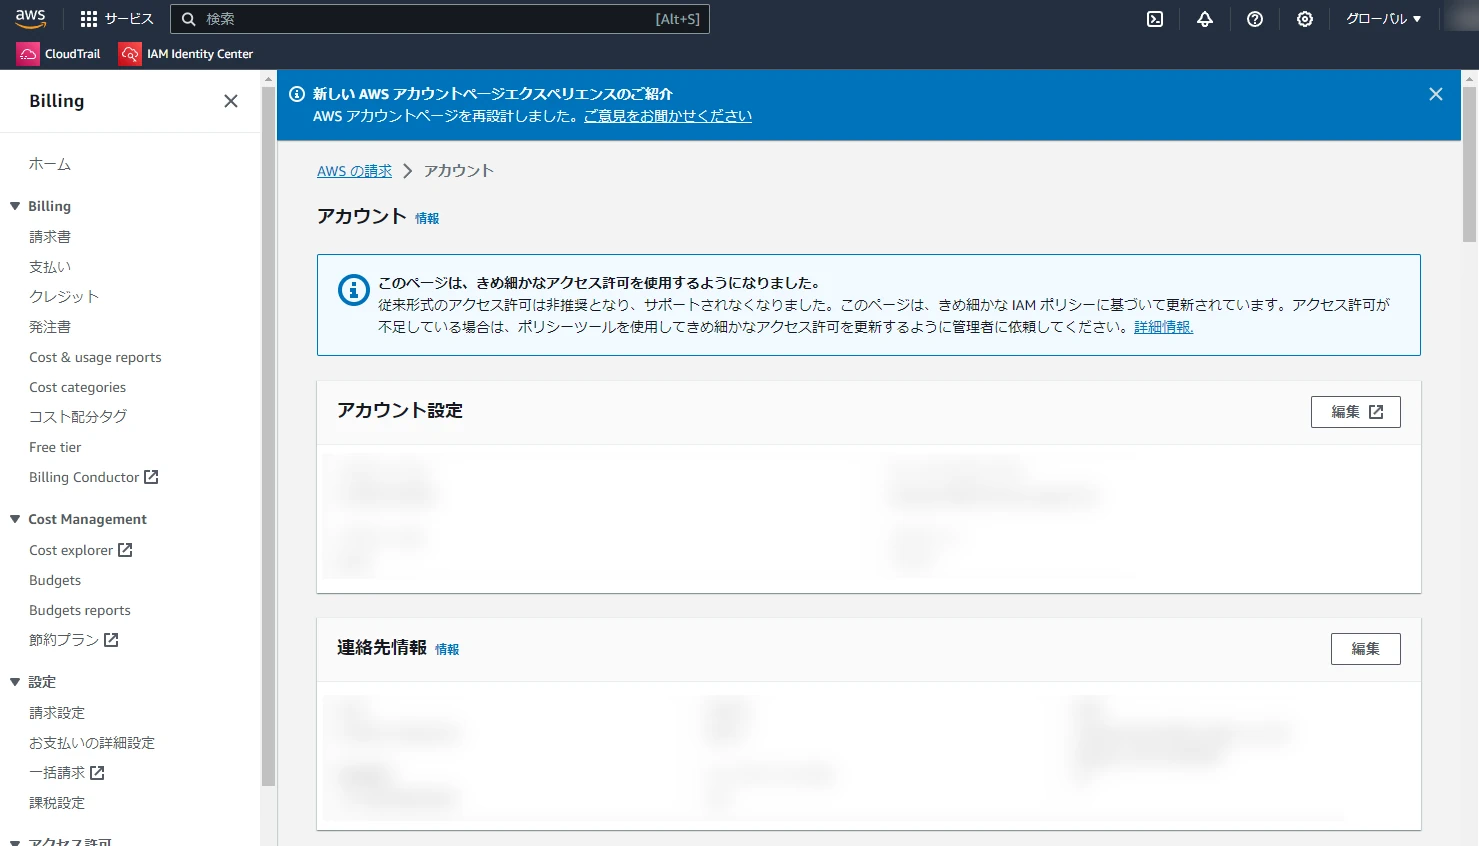Open the help question mark icon
Viewport: 1479px width, 846px height.
pos(1255,19)
